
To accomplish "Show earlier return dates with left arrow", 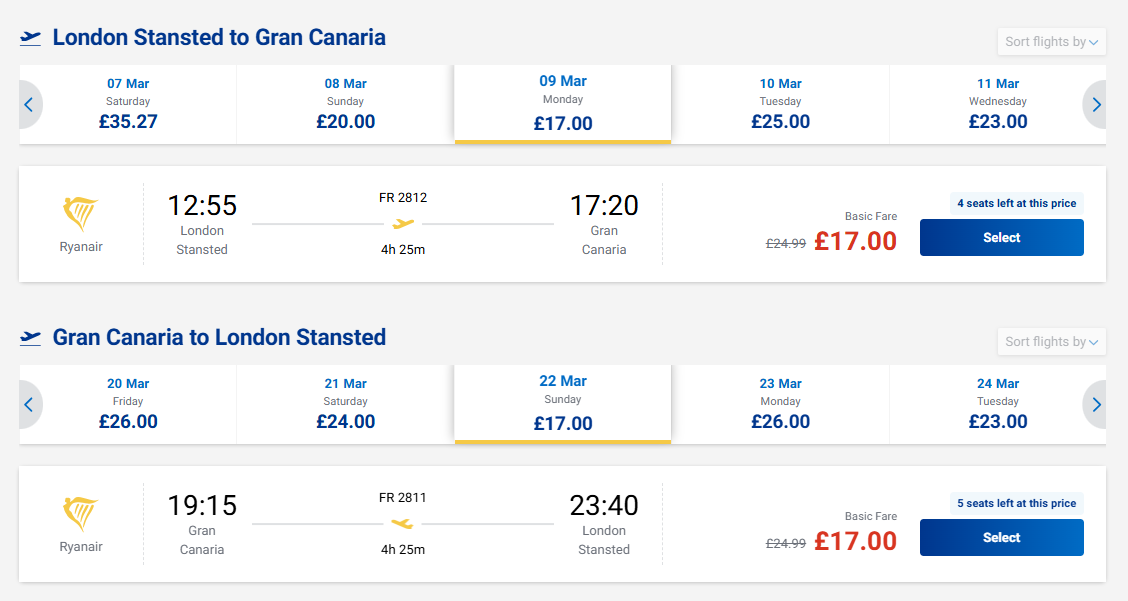I will pyautogui.click(x=29, y=405).
